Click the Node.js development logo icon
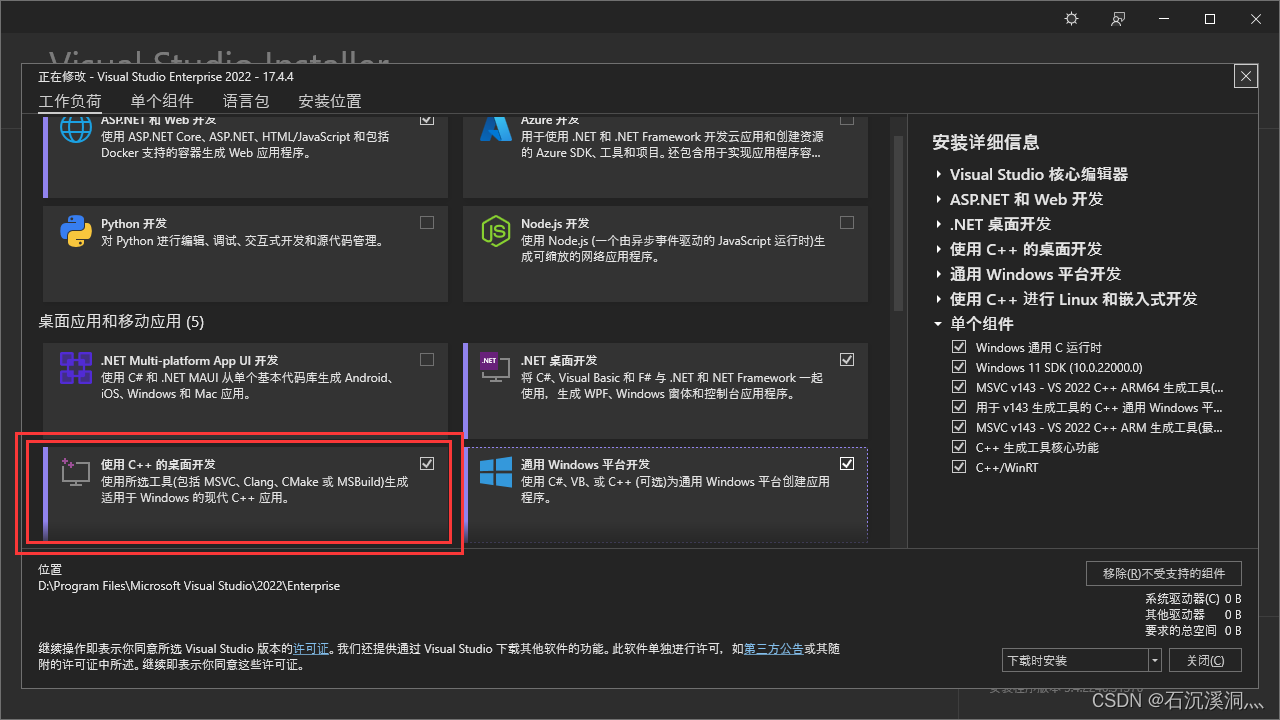The height and width of the screenshot is (720, 1280). pos(496,232)
